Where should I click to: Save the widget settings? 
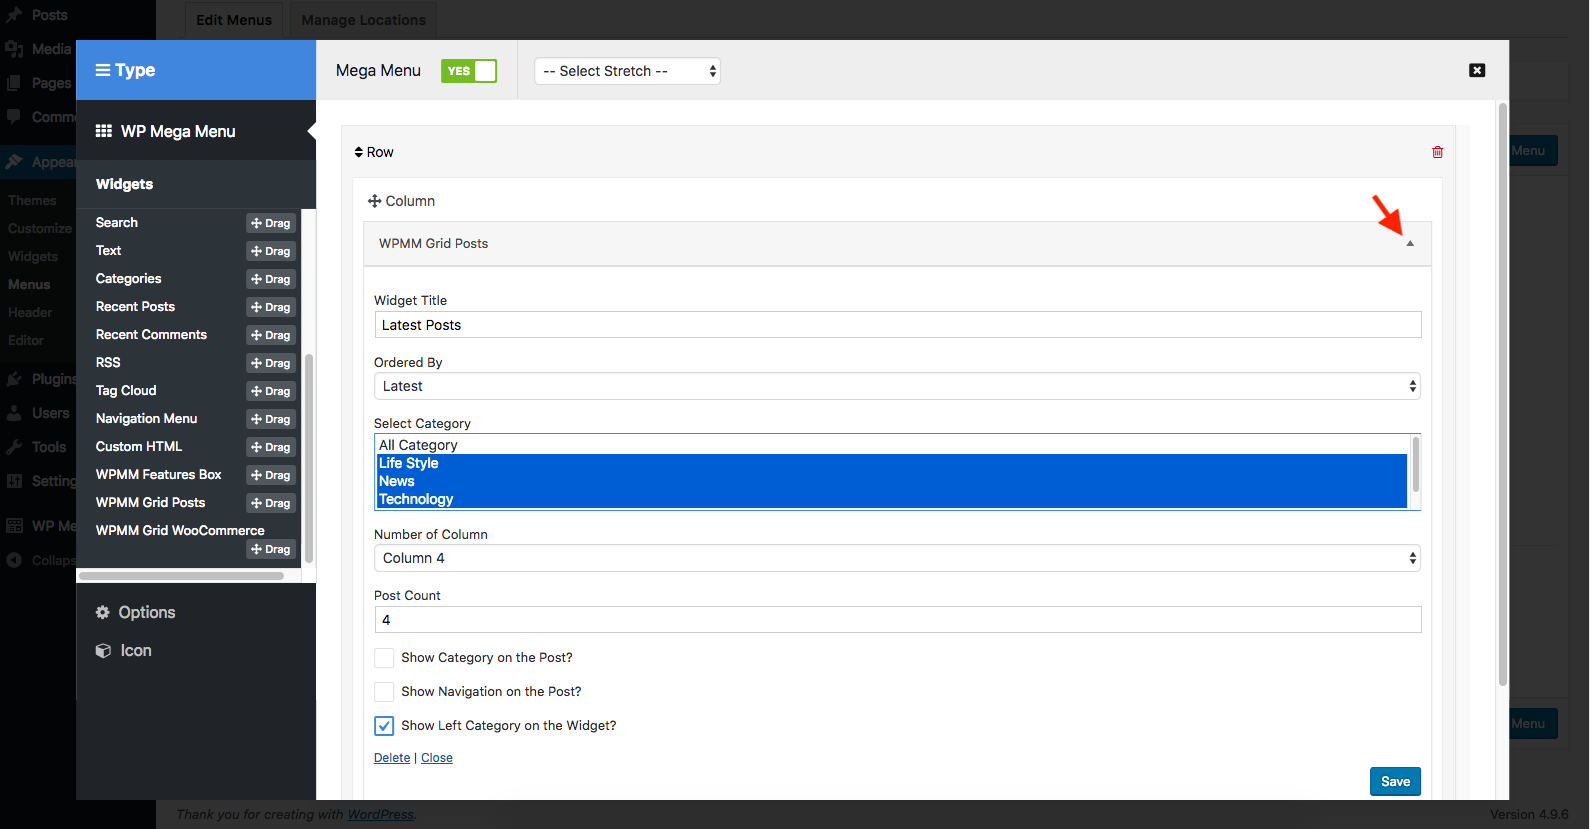point(1395,782)
